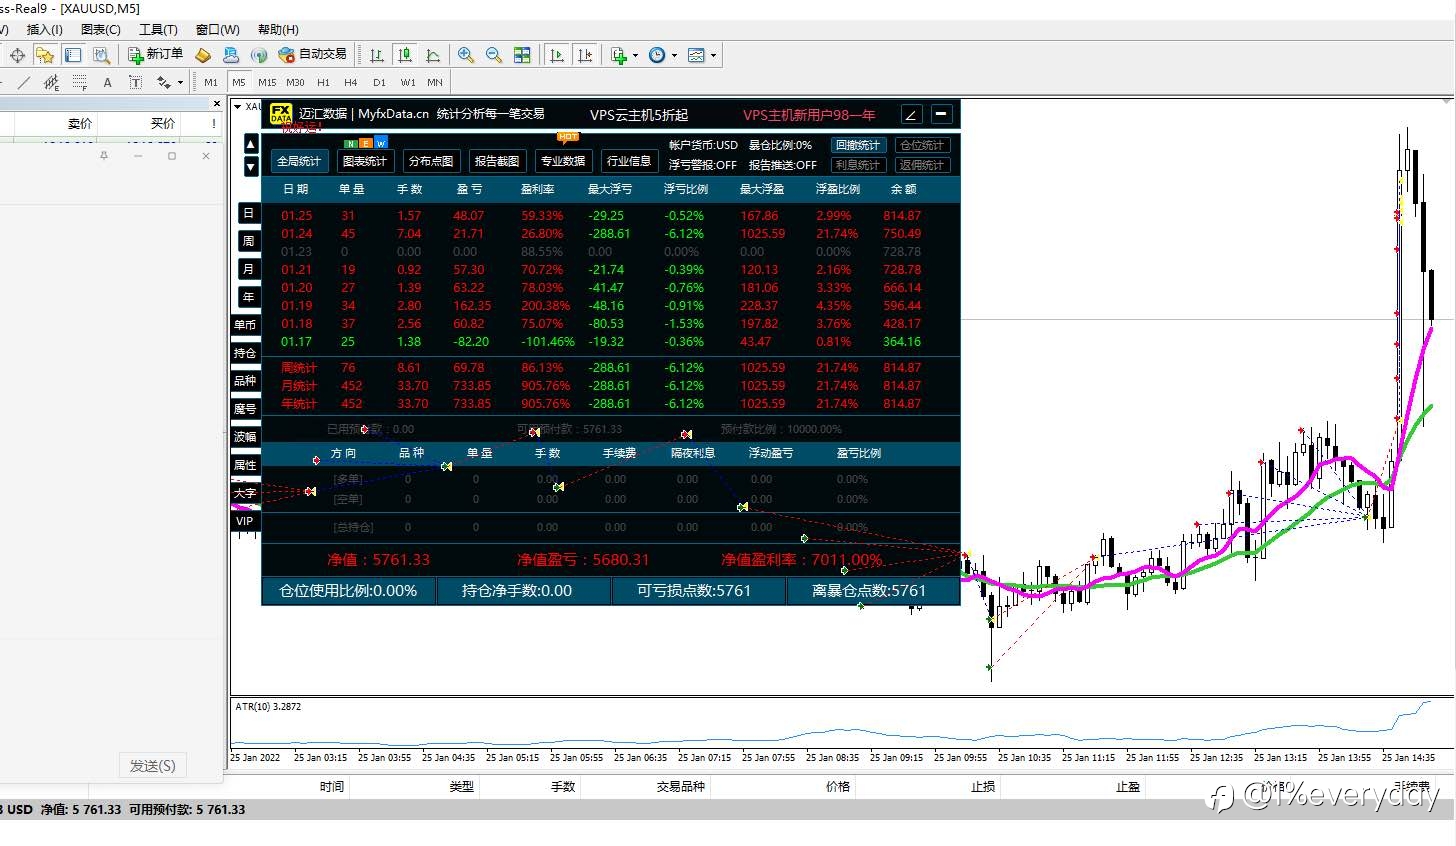1456x846 pixels.
Task: Switch timeframe to M30
Action: 295,82
